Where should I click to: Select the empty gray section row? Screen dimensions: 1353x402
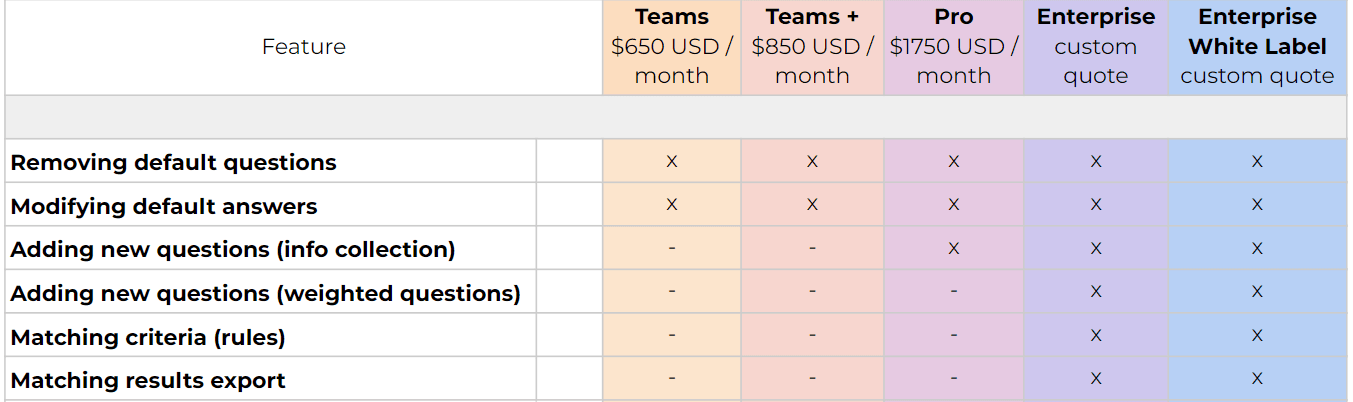tap(675, 117)
